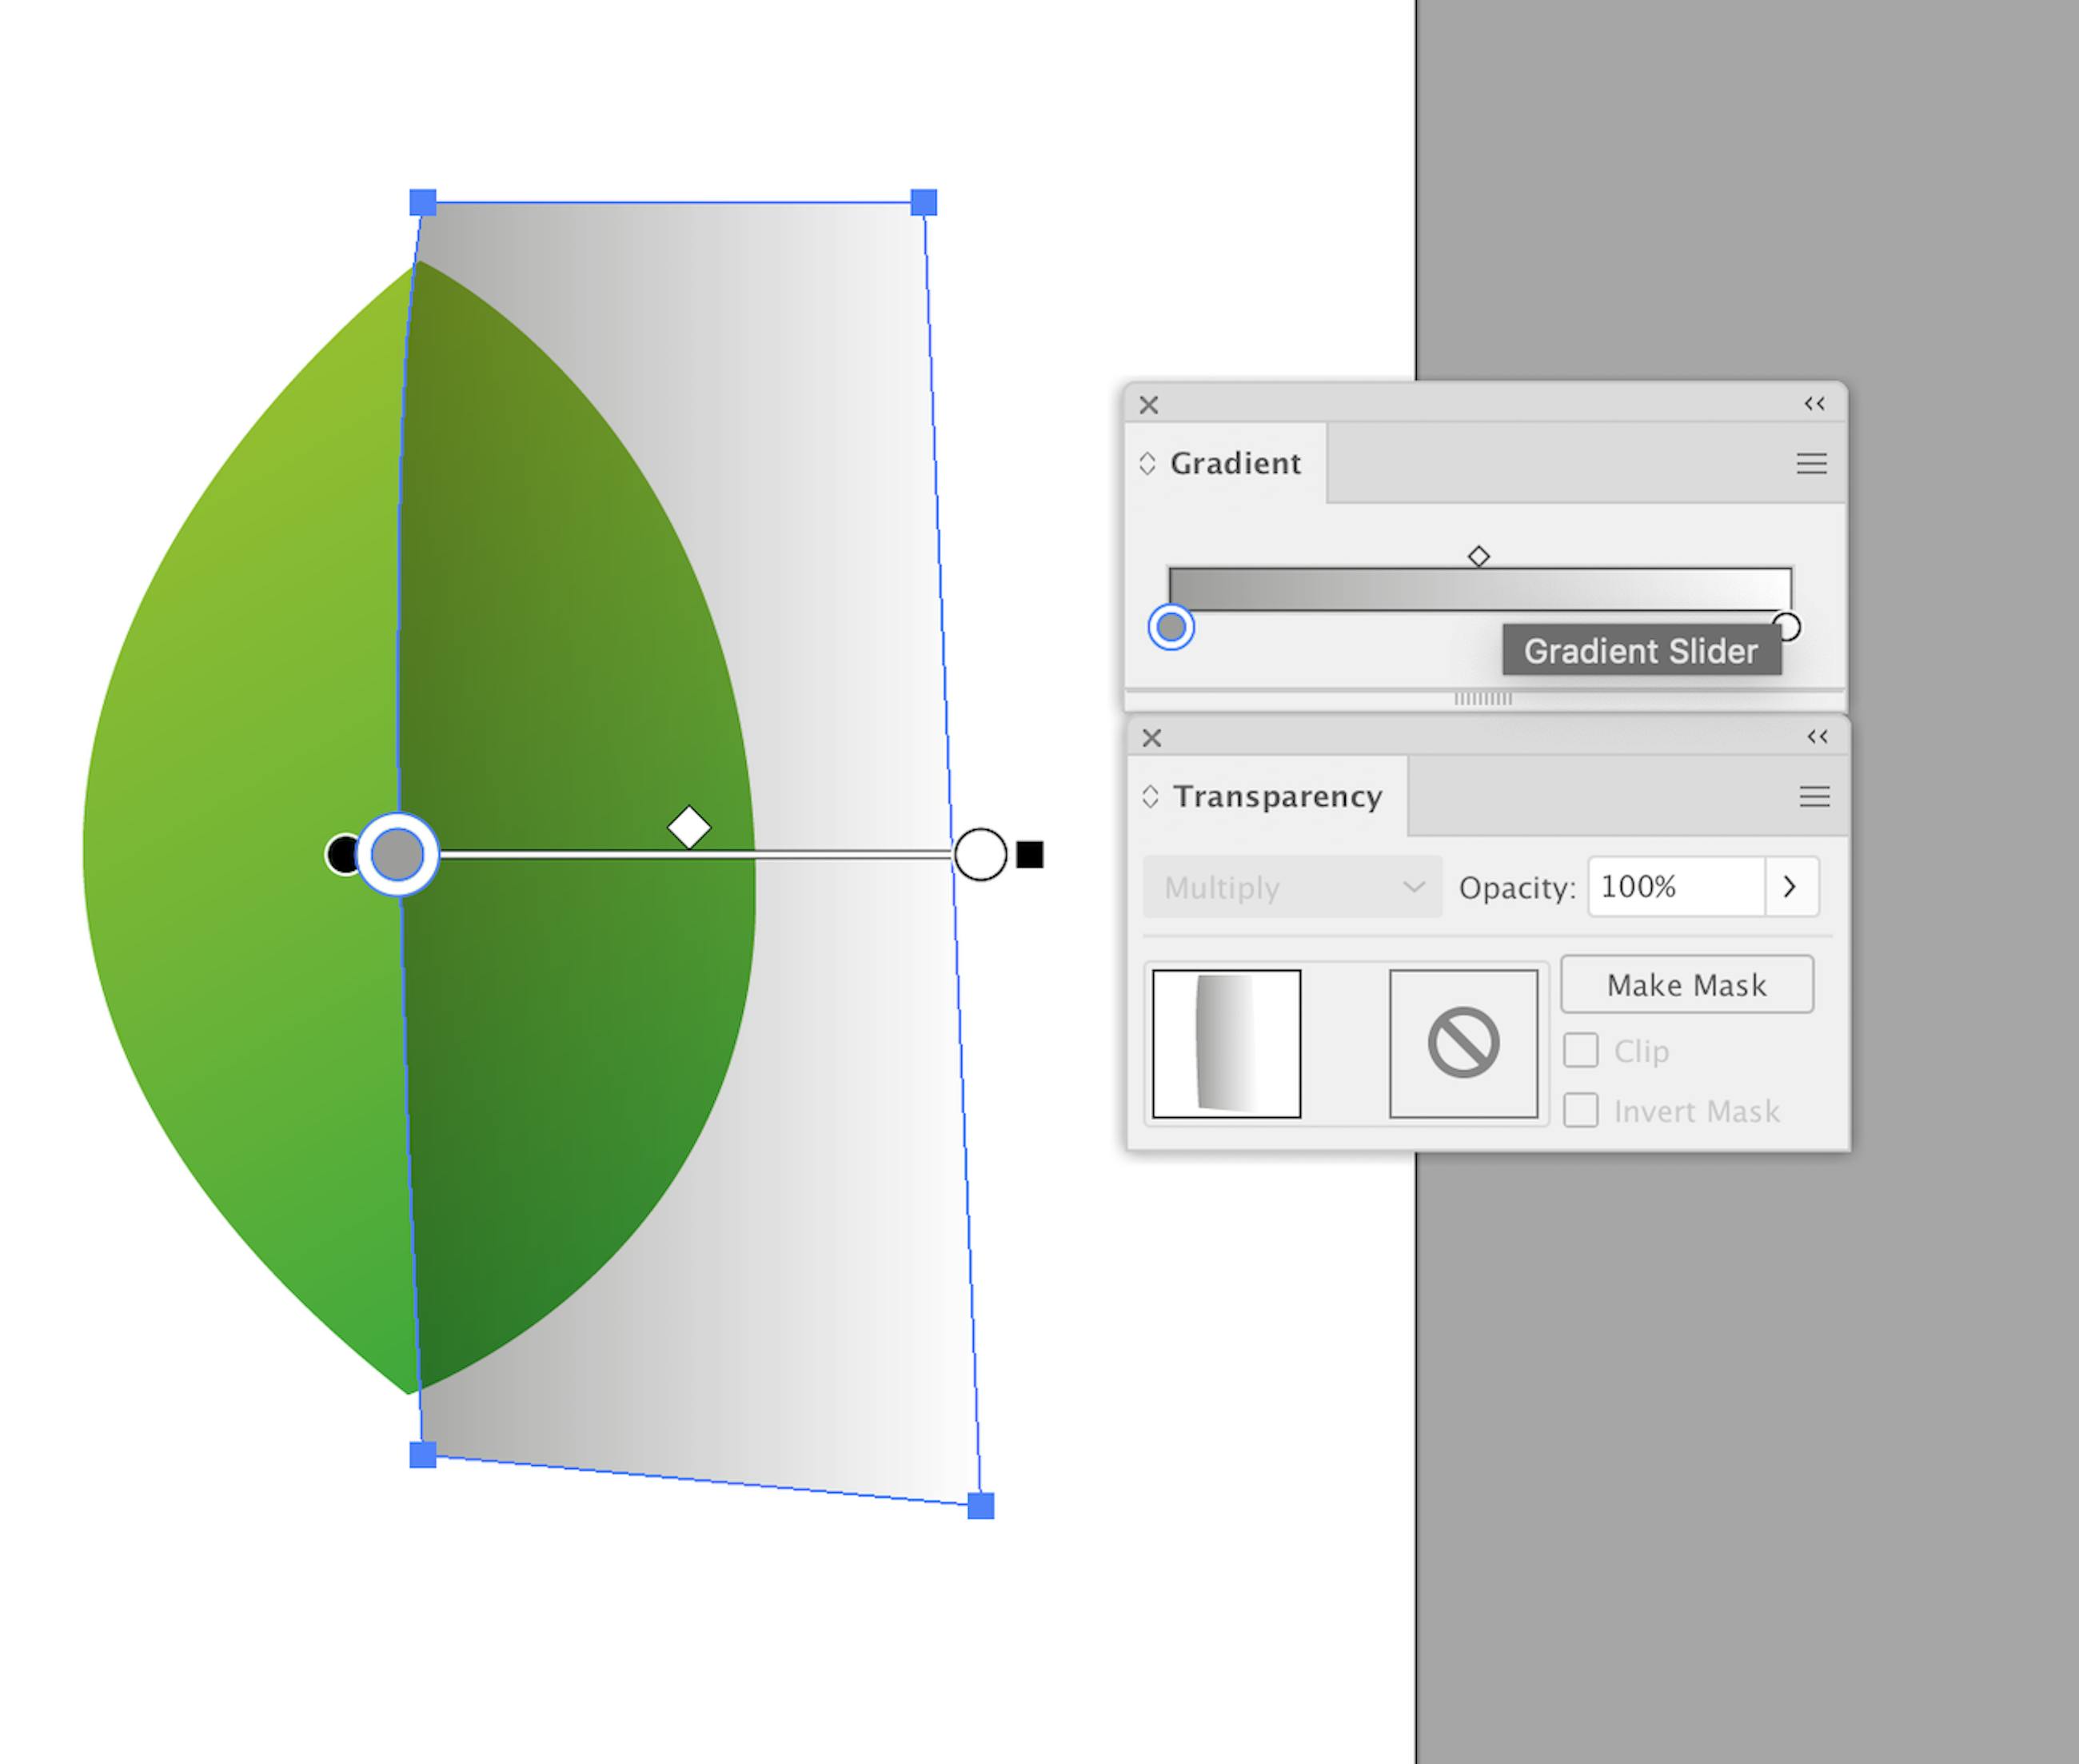This screenshot has width=2079, height=1764.
Task: Open the Gradient panel menu
Action: 1812,463
